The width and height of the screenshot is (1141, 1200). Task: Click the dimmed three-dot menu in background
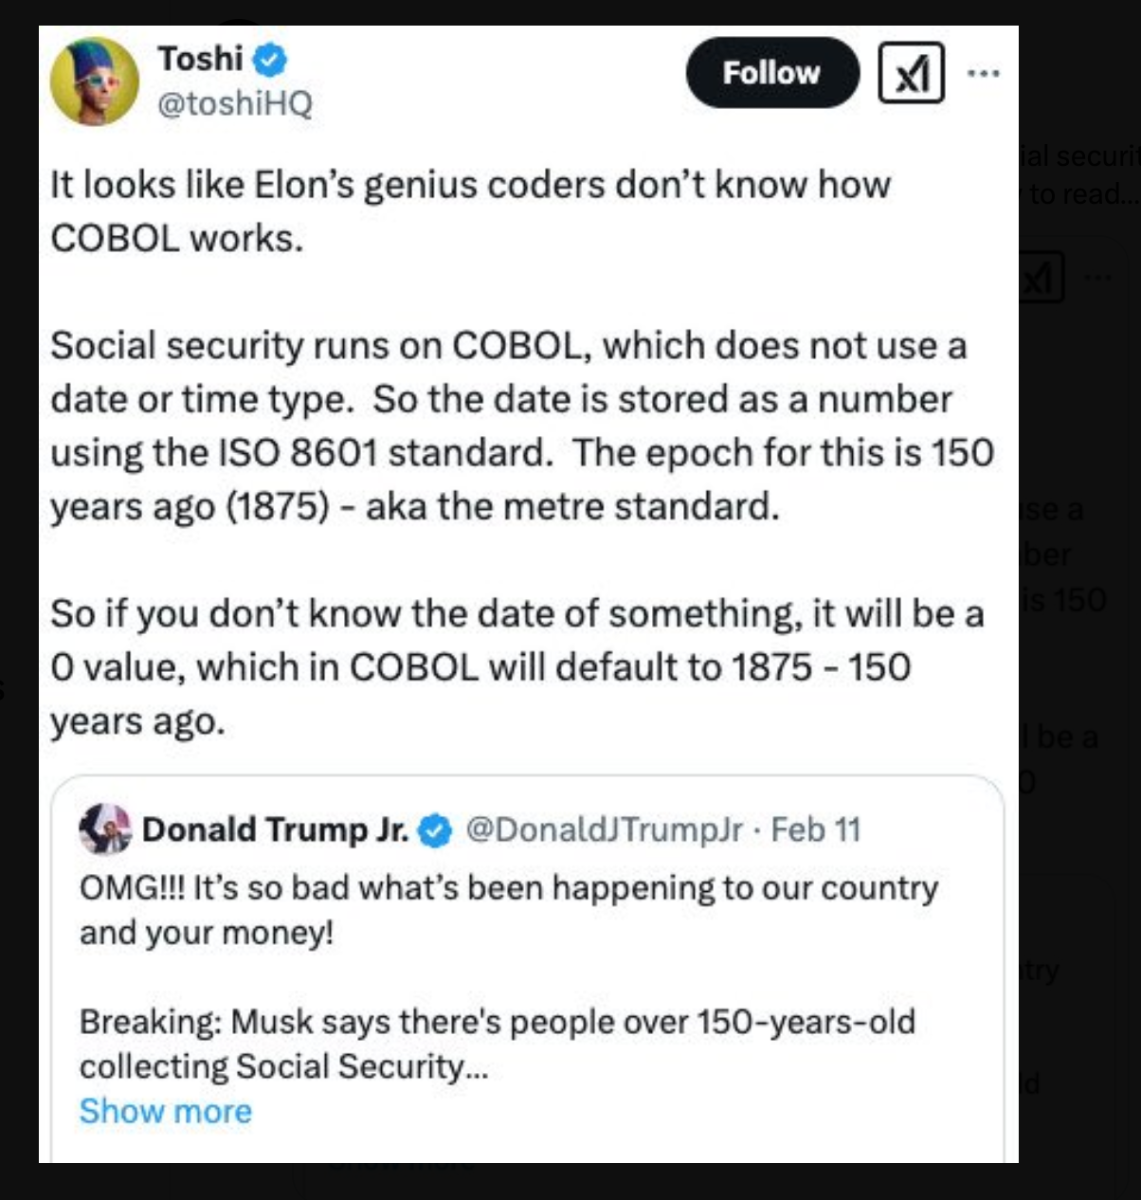1097,277
